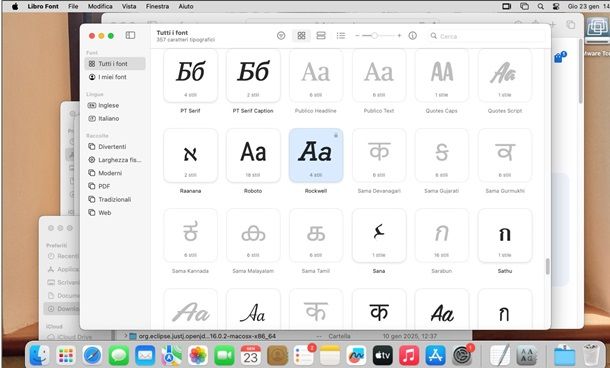Select the PT Serif Caption font card
This screenshot has width=610, height=368.
[253, 76]
